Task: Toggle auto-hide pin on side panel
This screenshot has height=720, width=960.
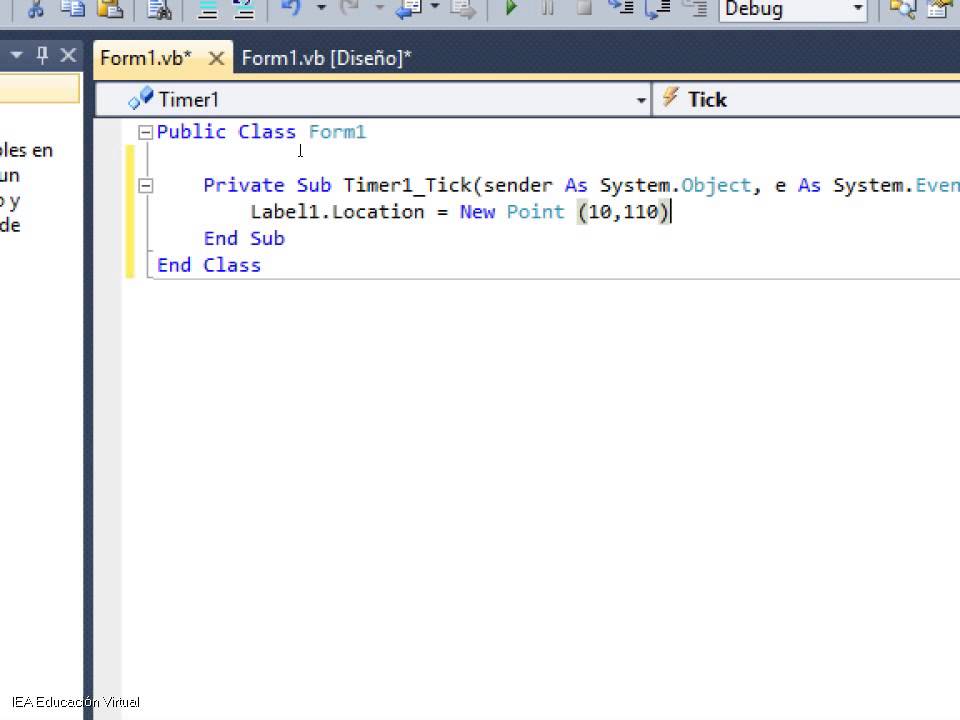Action: pyautogui.click(x=42, y=56)
